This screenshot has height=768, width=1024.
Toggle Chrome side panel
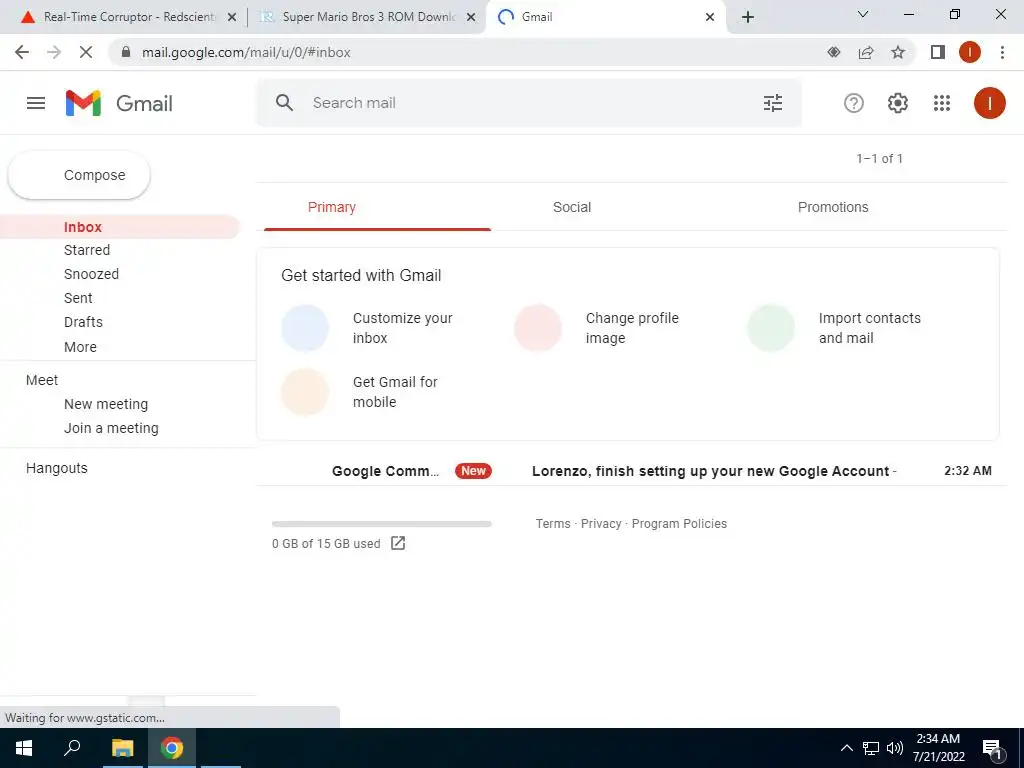938,52
